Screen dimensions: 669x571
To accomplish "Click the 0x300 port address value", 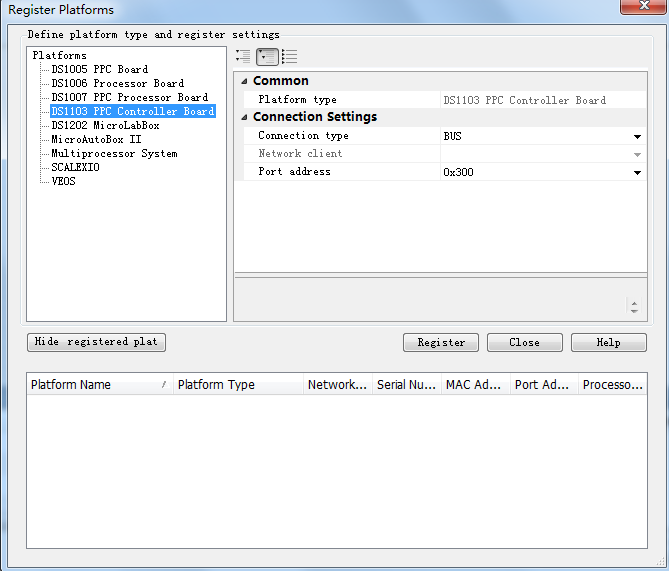I will pyautogui.click(x=459, y=172).
